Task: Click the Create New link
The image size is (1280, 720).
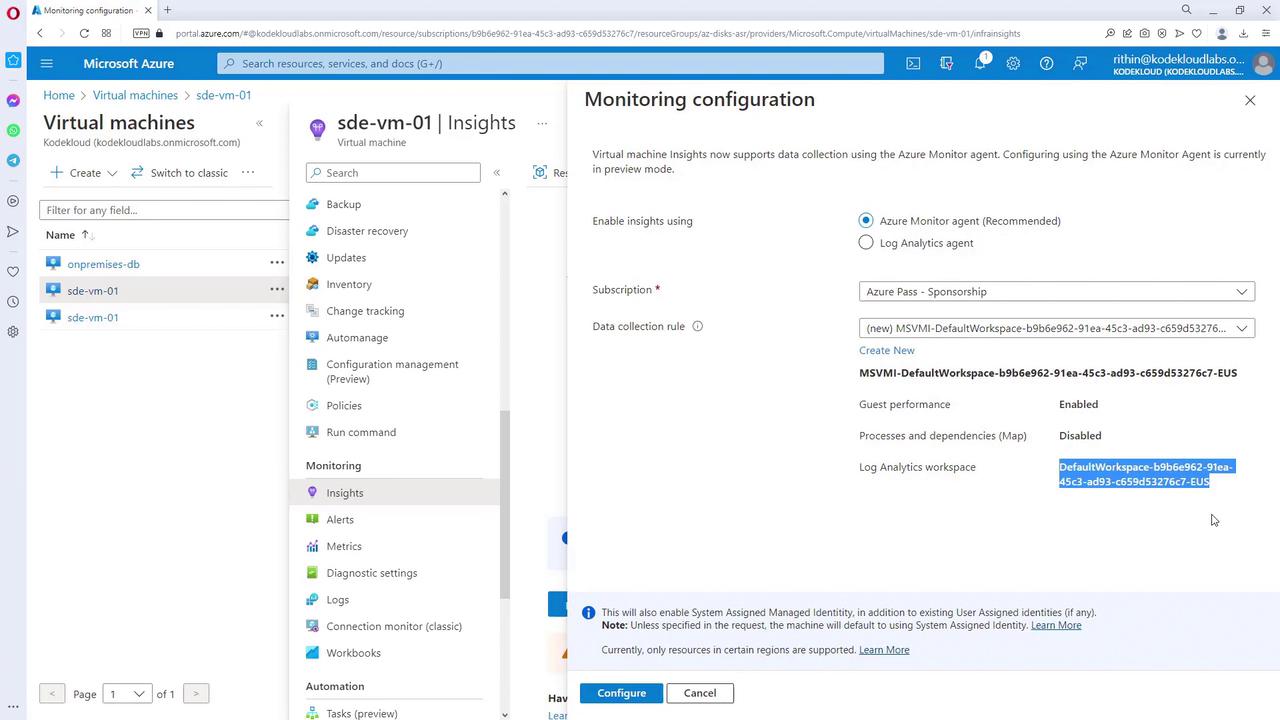Action: point(887,350)
